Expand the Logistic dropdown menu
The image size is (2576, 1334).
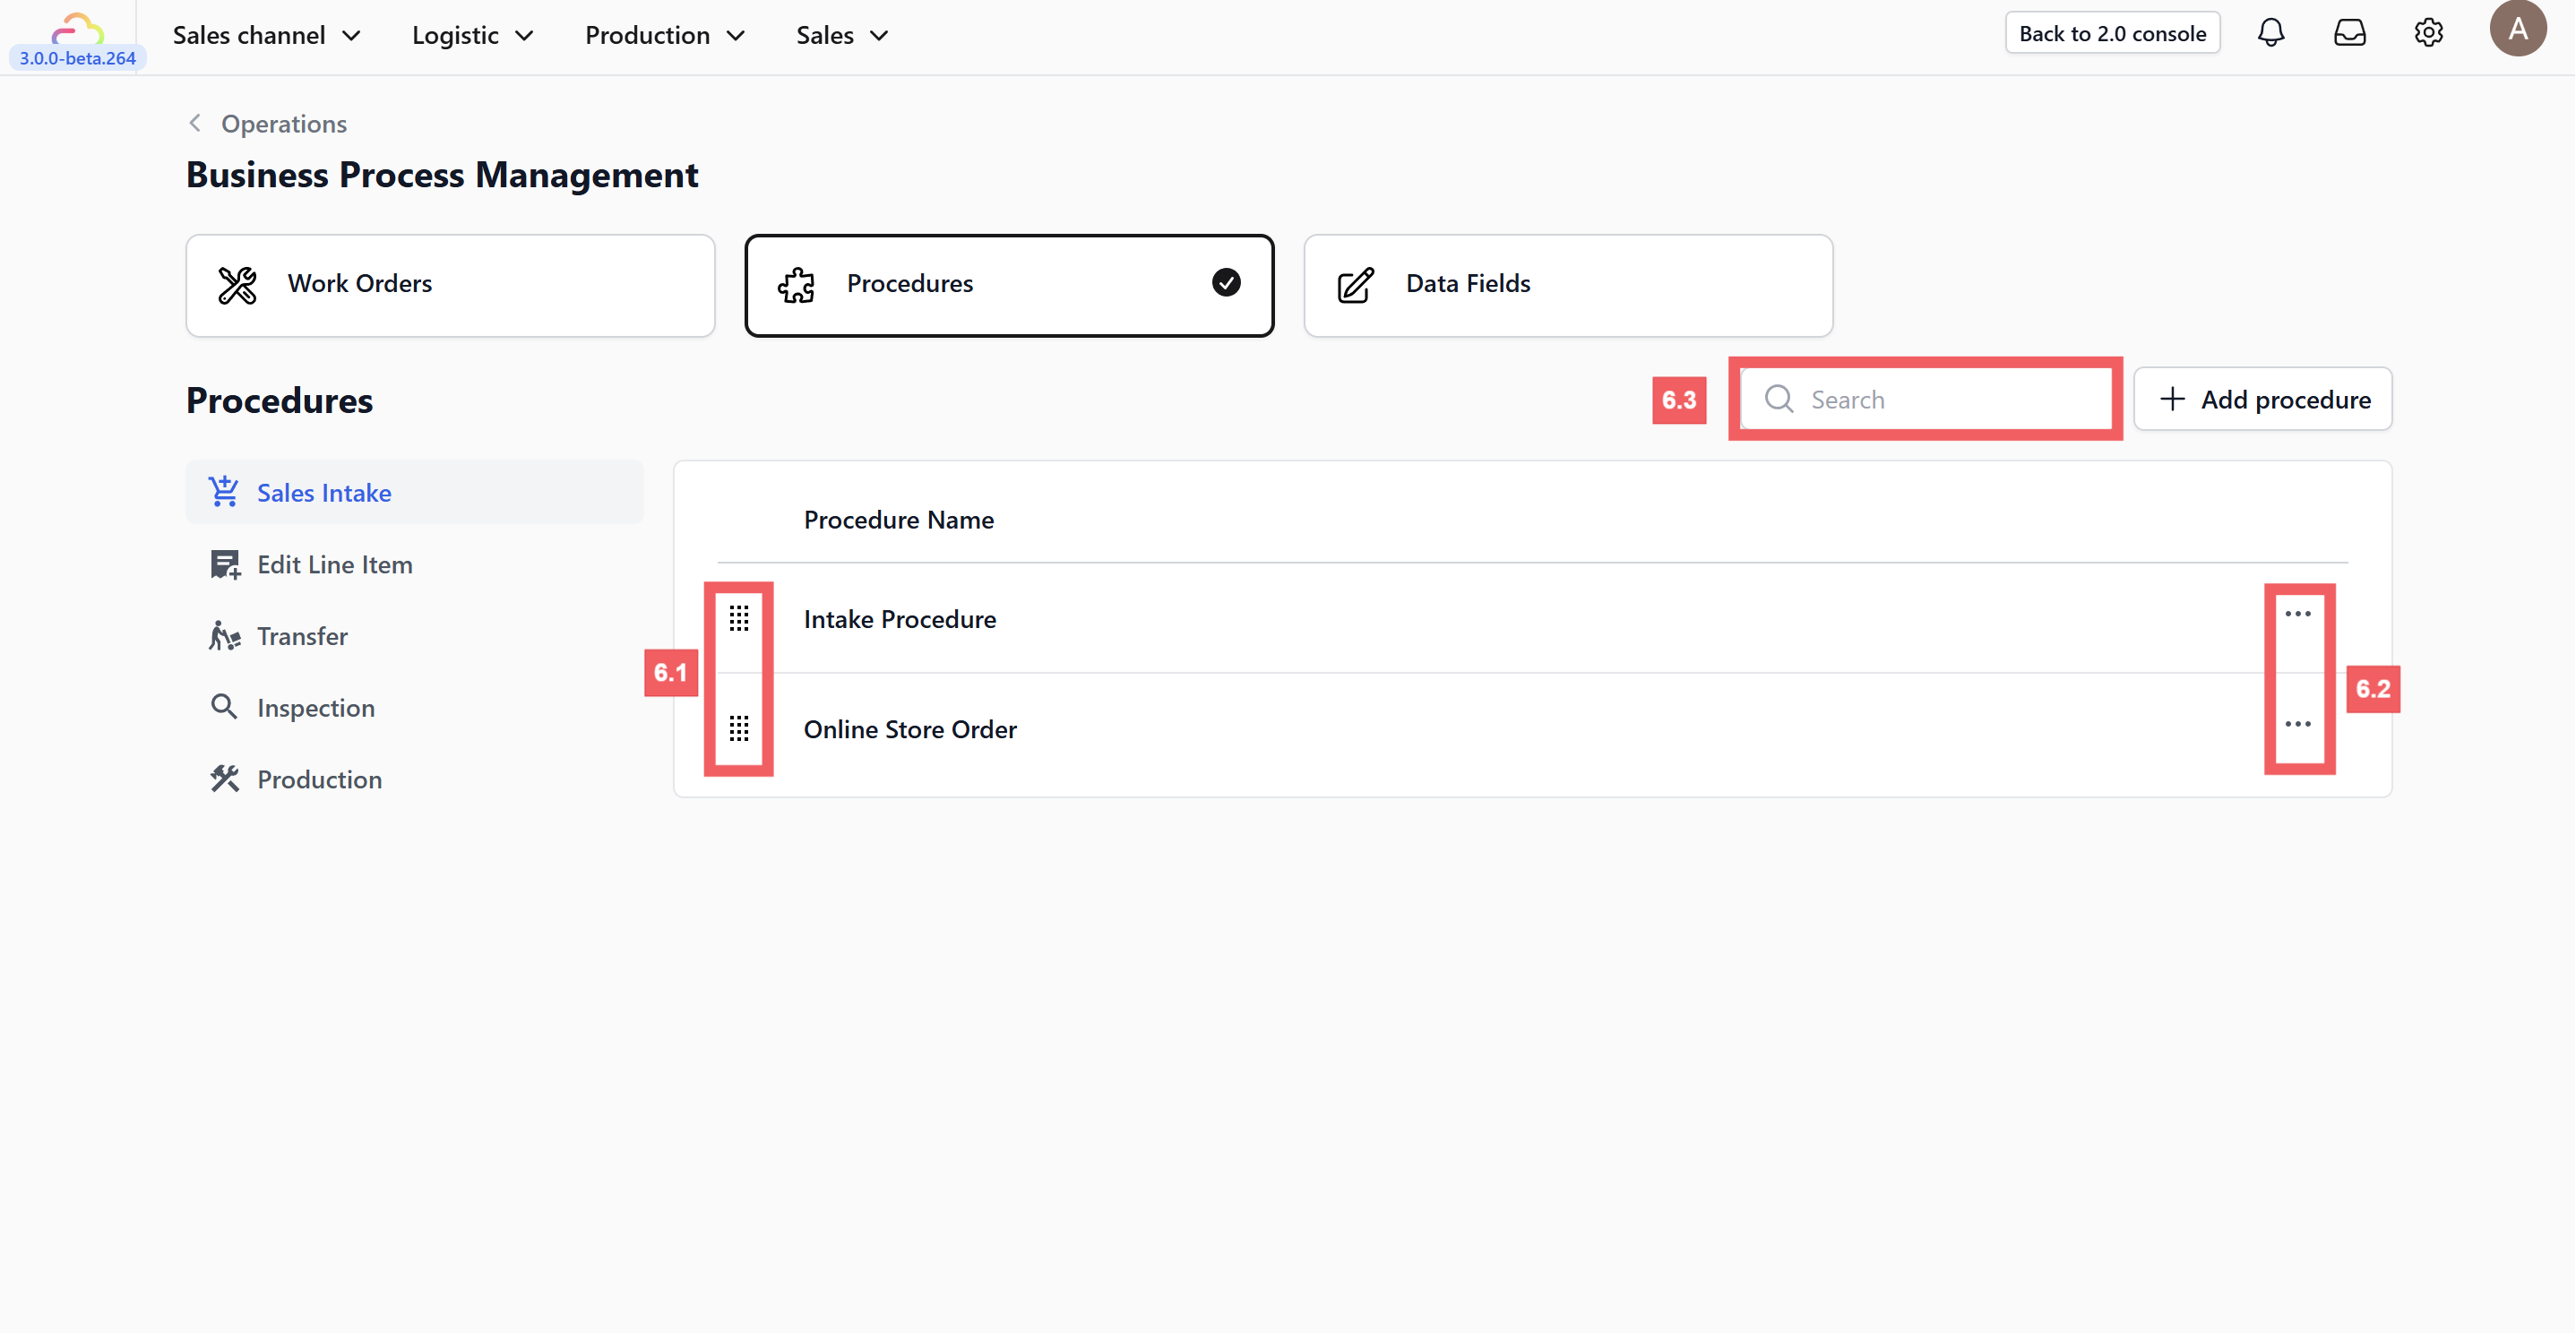472,35
